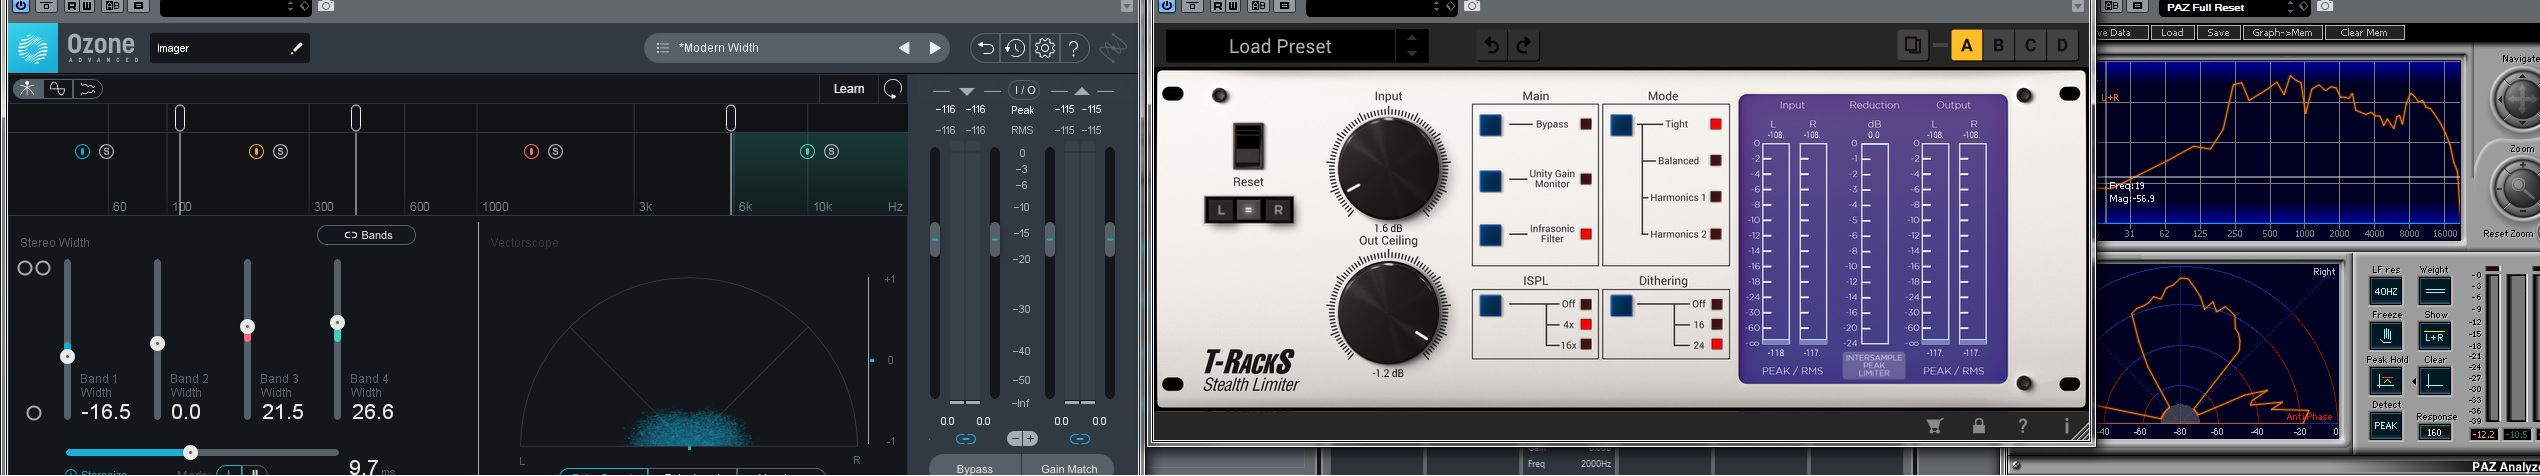The image size is (2540, 476).
Task: Click T-RackS preset up/down stepper arrows
Action: [x=1411, y=46]
